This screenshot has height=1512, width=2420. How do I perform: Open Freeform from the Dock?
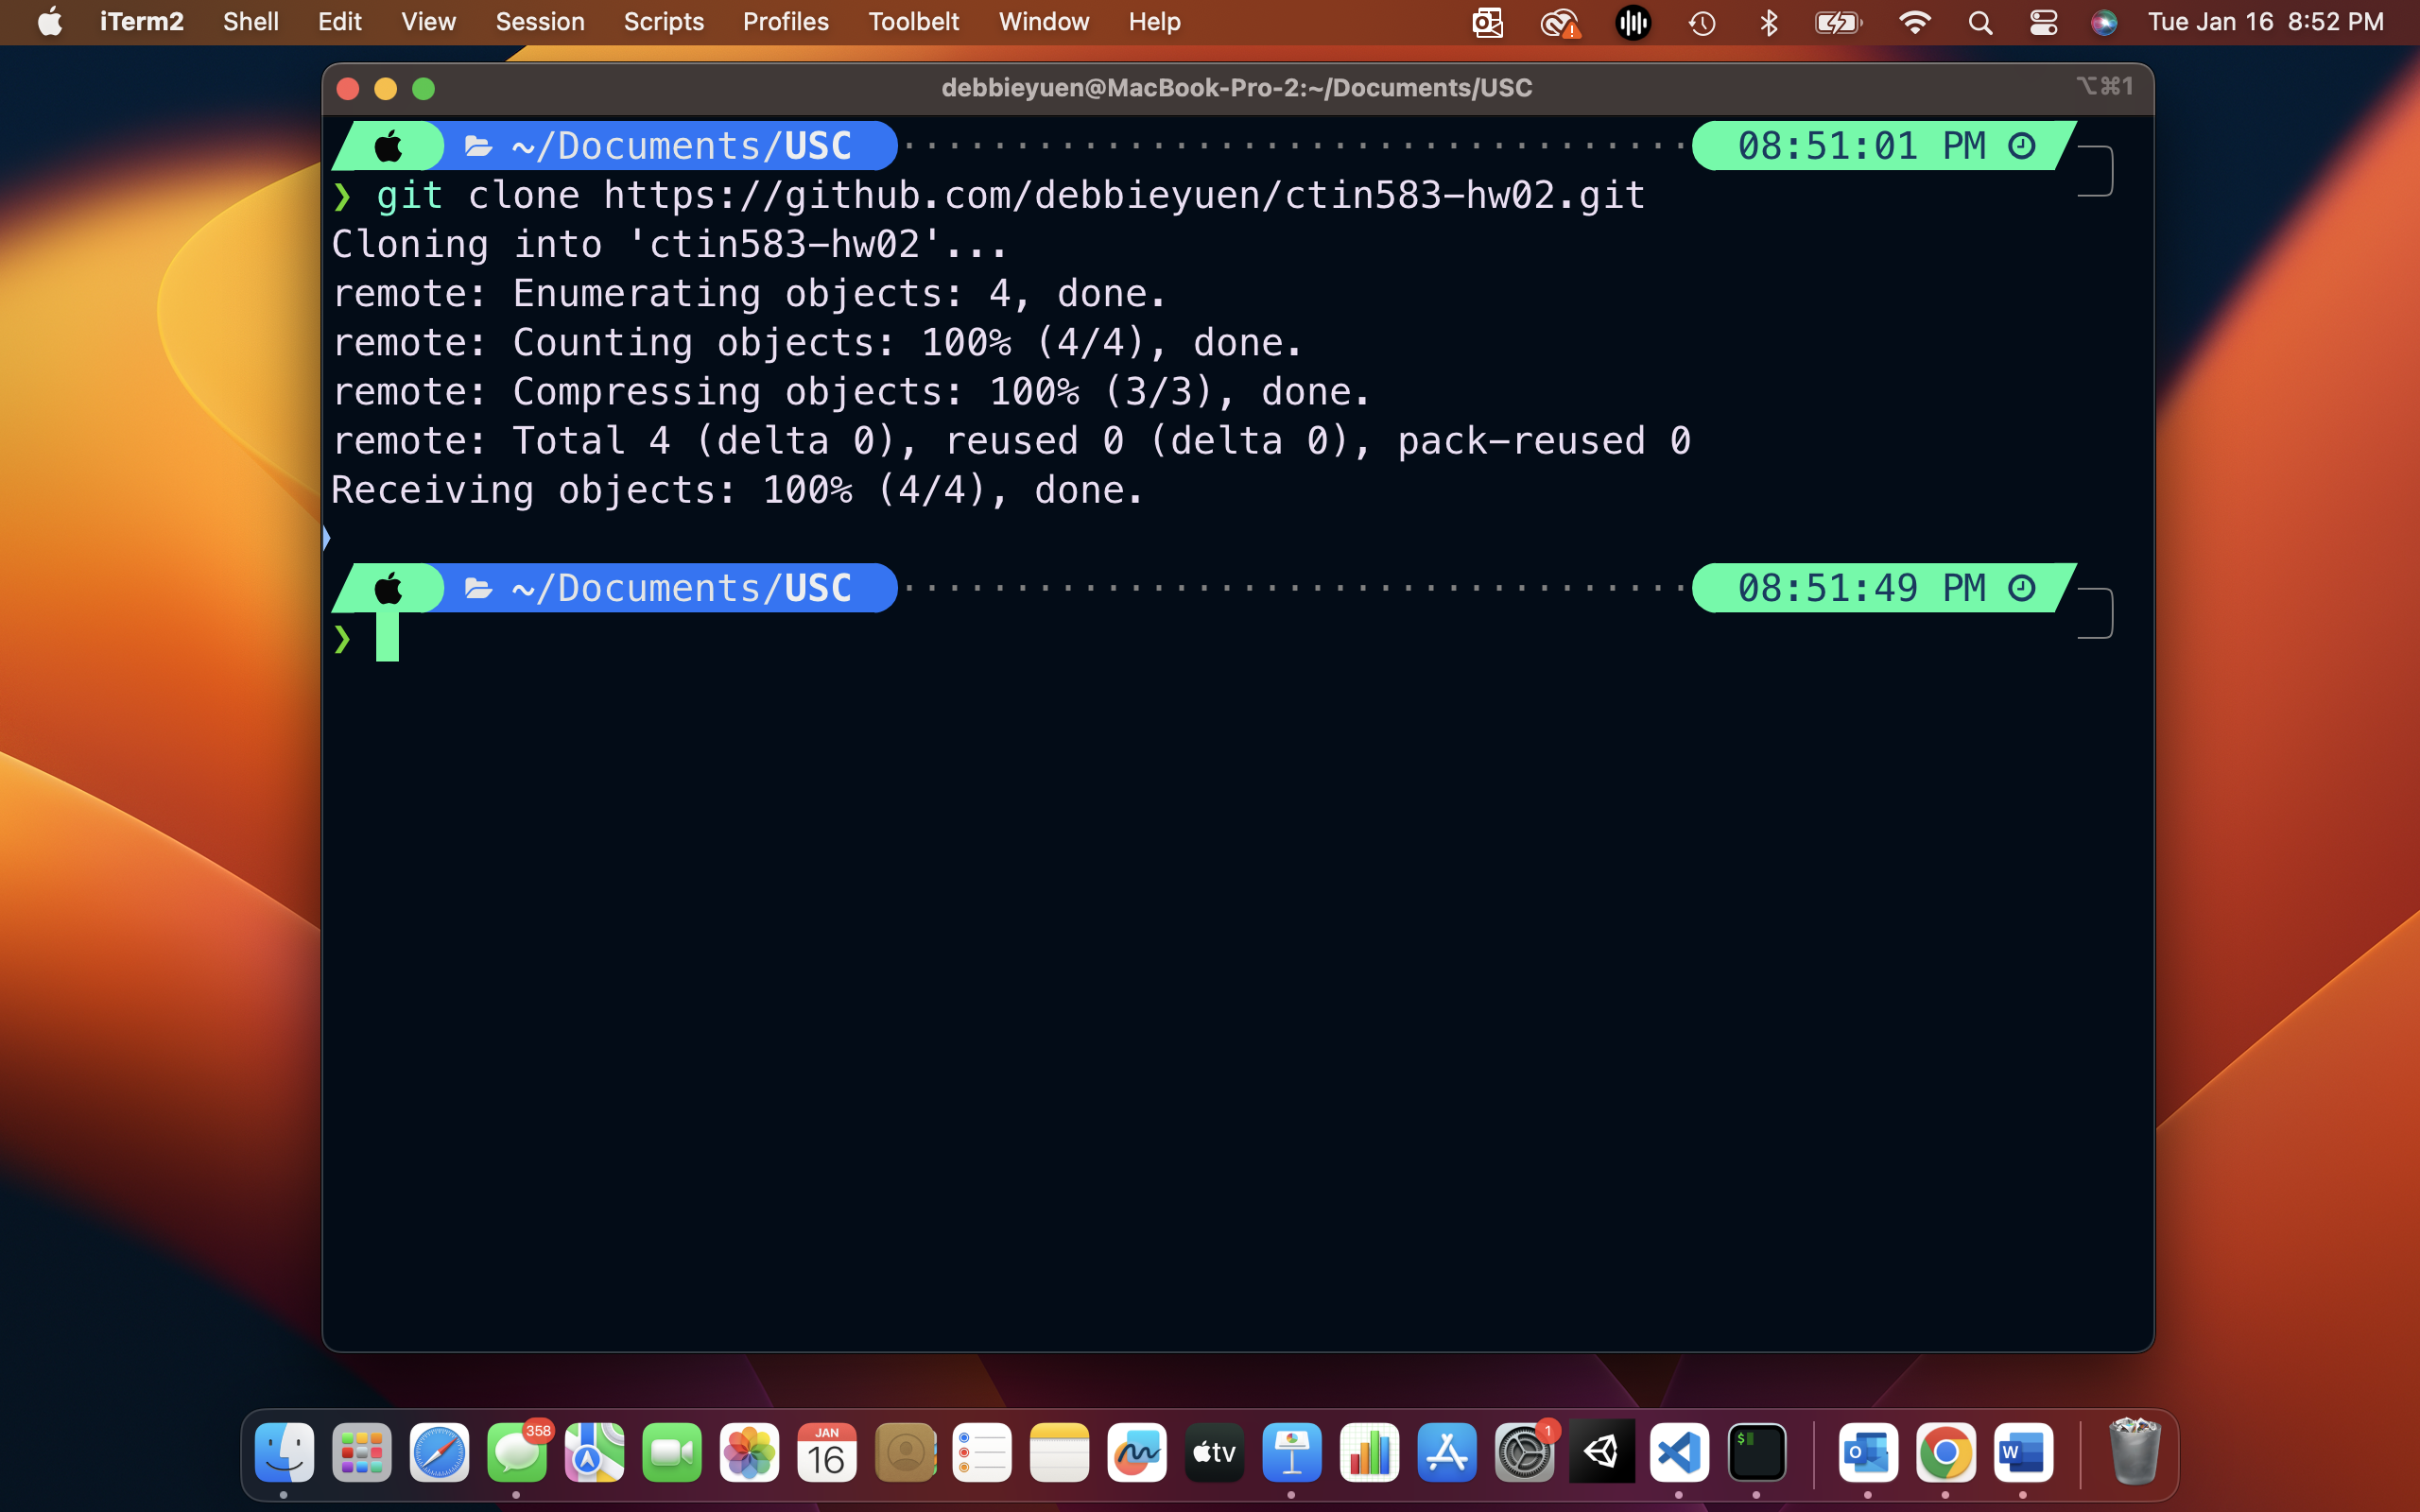tap(1137, 1452)
